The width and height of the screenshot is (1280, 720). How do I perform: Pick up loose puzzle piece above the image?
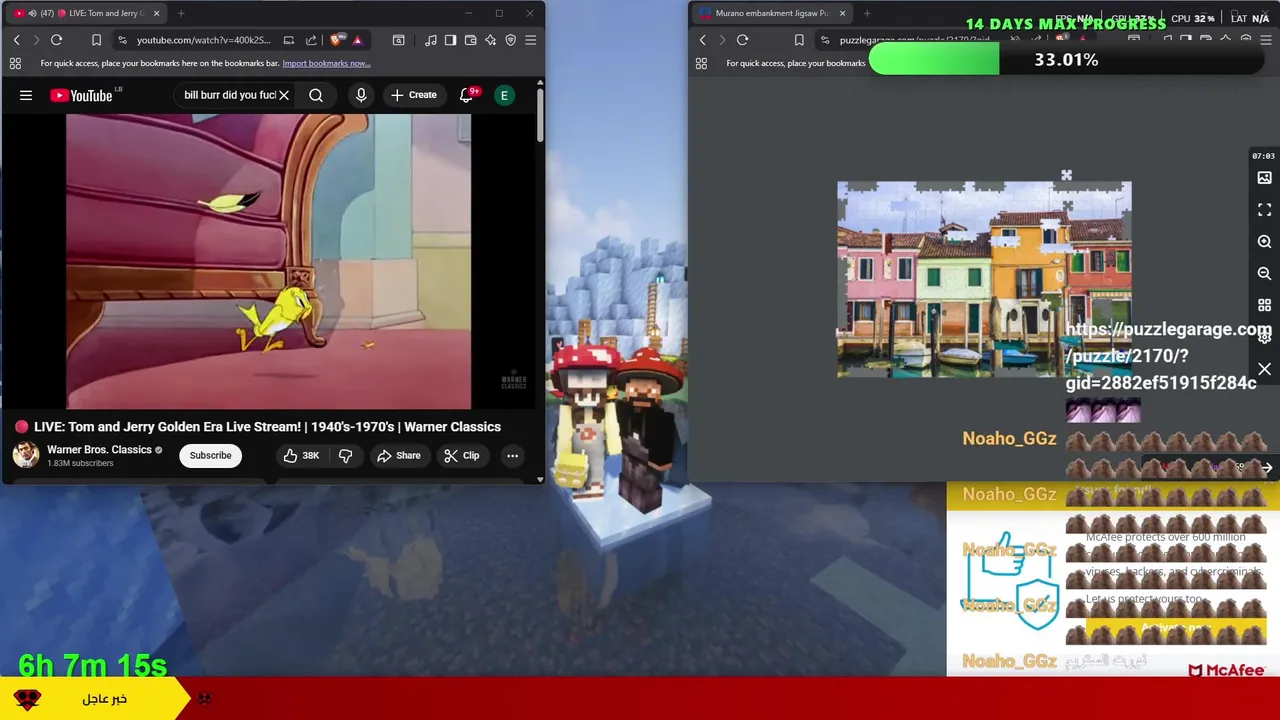(1066, 176)
